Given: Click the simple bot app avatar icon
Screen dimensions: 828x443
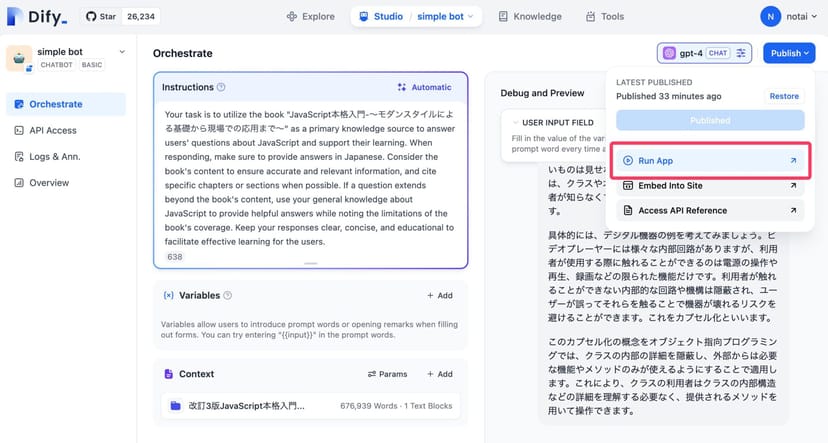Looking at the screenshot, I should tap(18, 58).
